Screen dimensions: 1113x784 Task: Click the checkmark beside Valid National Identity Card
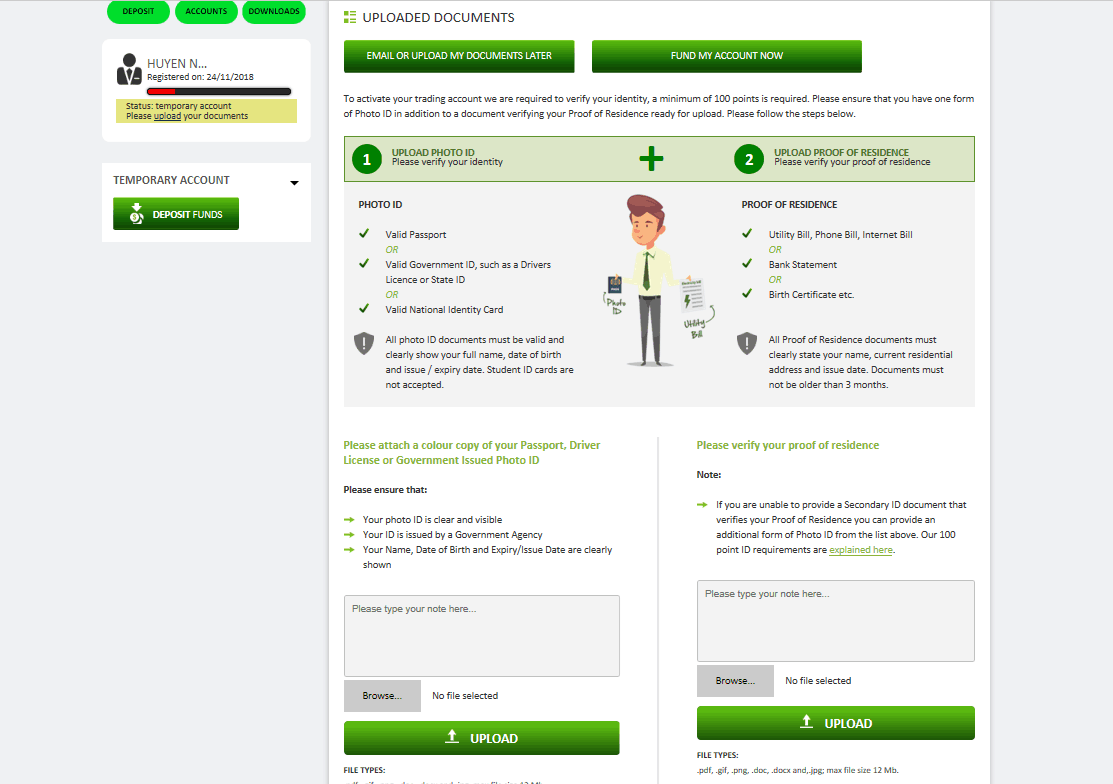tap(364, 309)
